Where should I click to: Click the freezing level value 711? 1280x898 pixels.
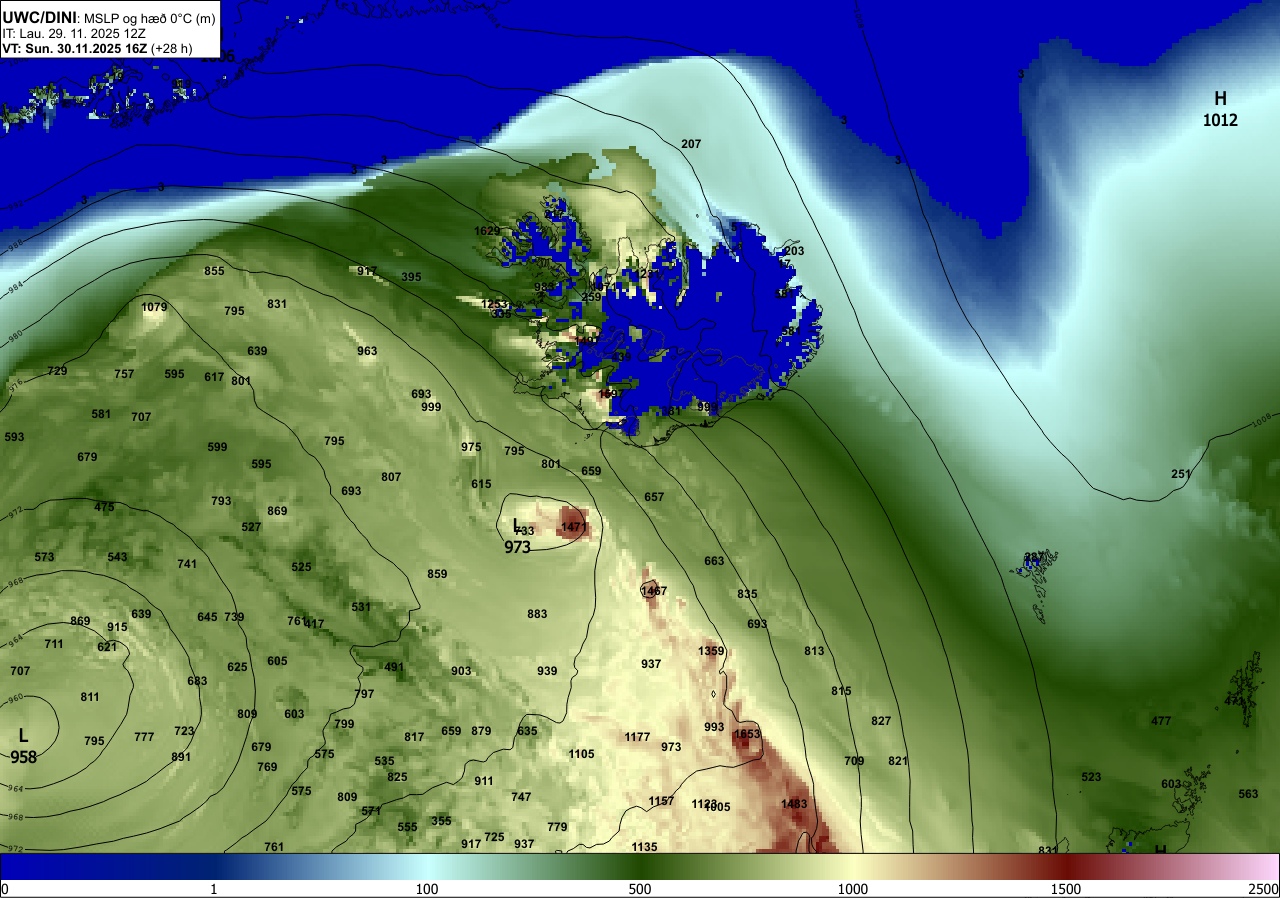pos(54,644)
